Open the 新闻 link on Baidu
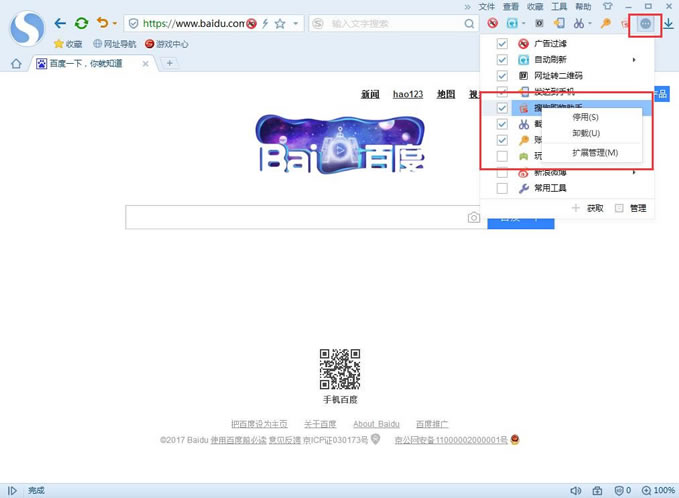679x498 pixels. (x=370, y=94)
